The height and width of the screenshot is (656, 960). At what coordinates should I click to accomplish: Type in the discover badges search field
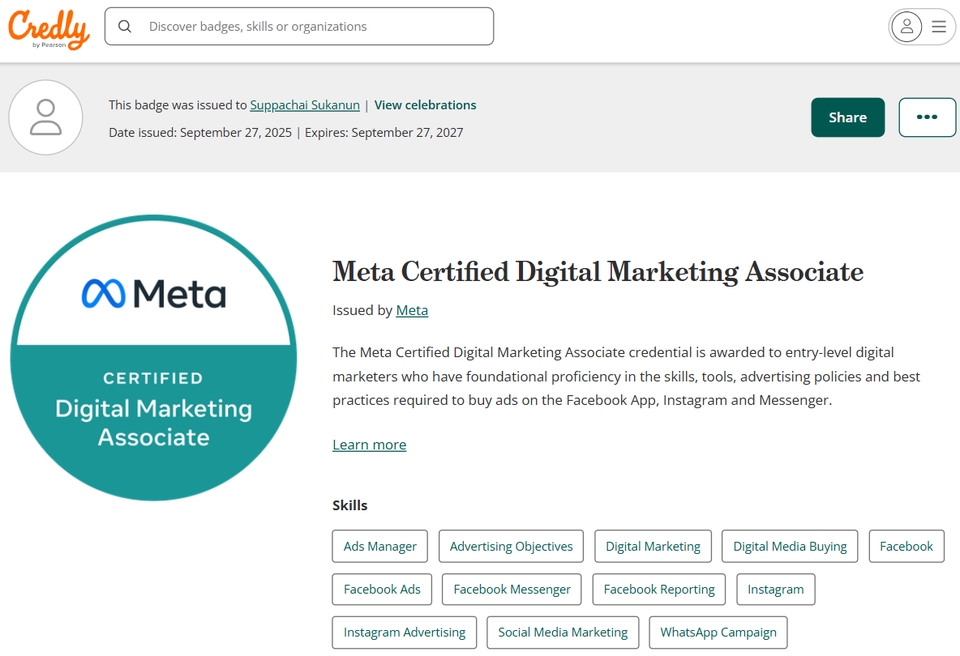pos(310,27)
